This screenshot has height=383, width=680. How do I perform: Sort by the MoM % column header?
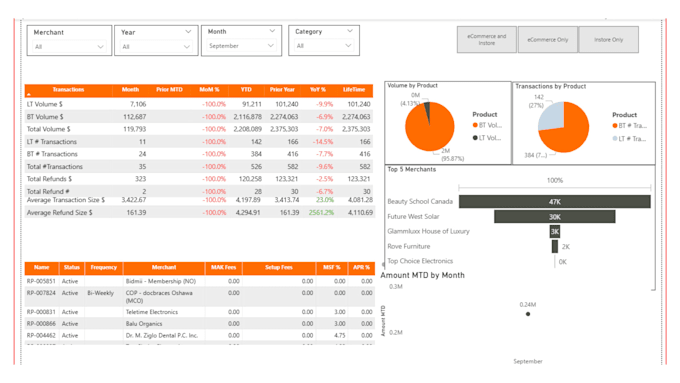[x=209, y=90]
